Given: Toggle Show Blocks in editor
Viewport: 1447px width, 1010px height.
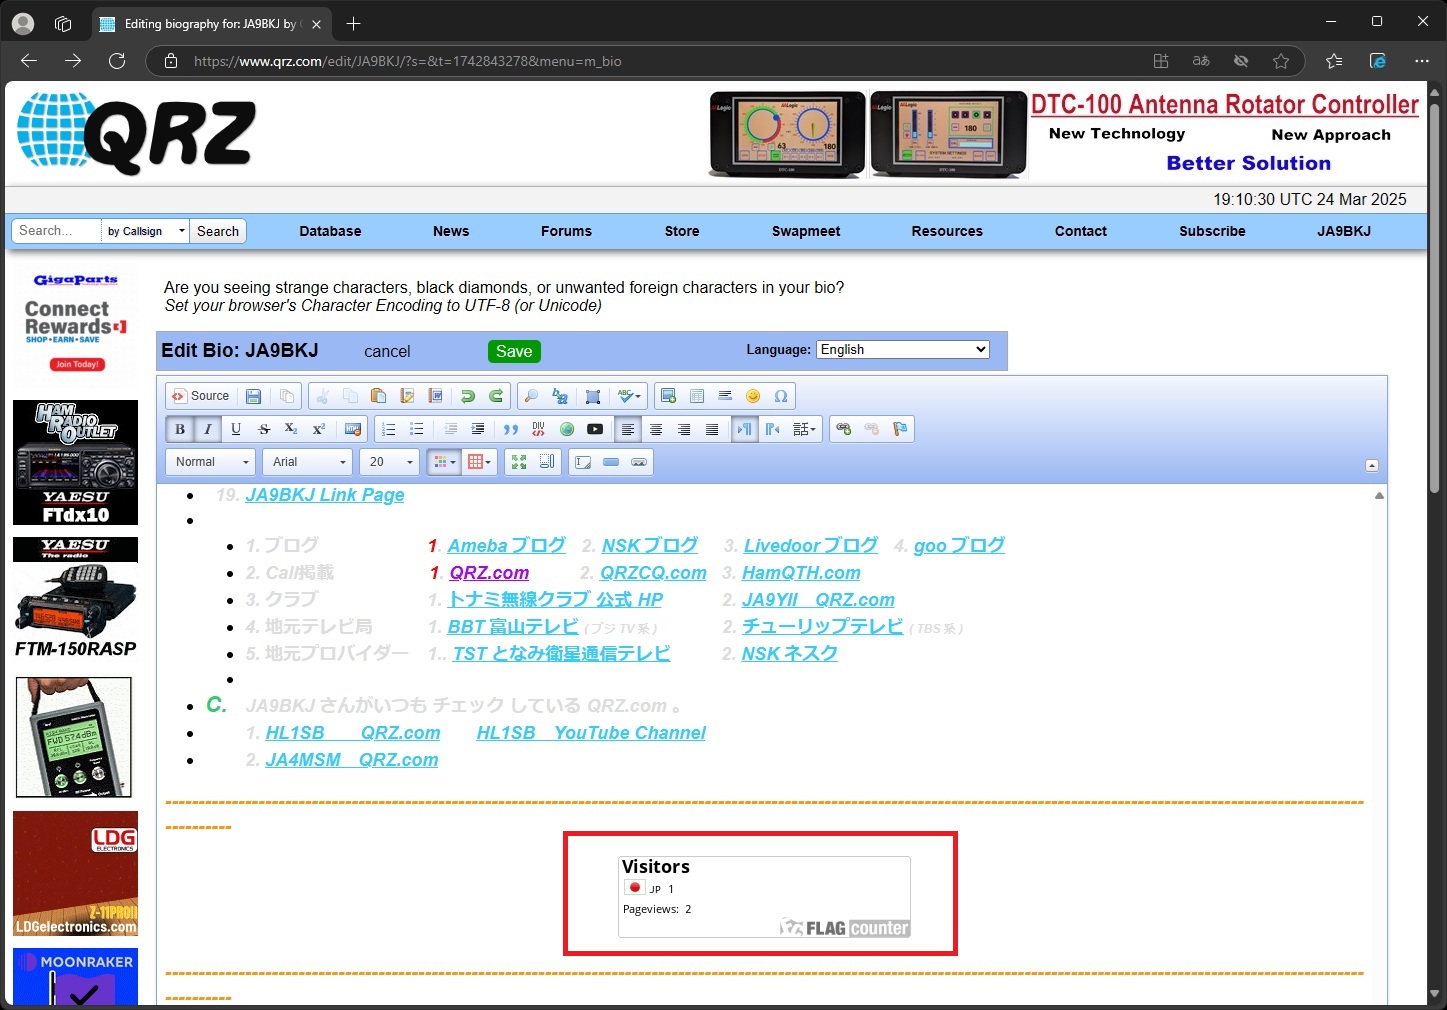Looking at the screenshot, I should (546, 462).
